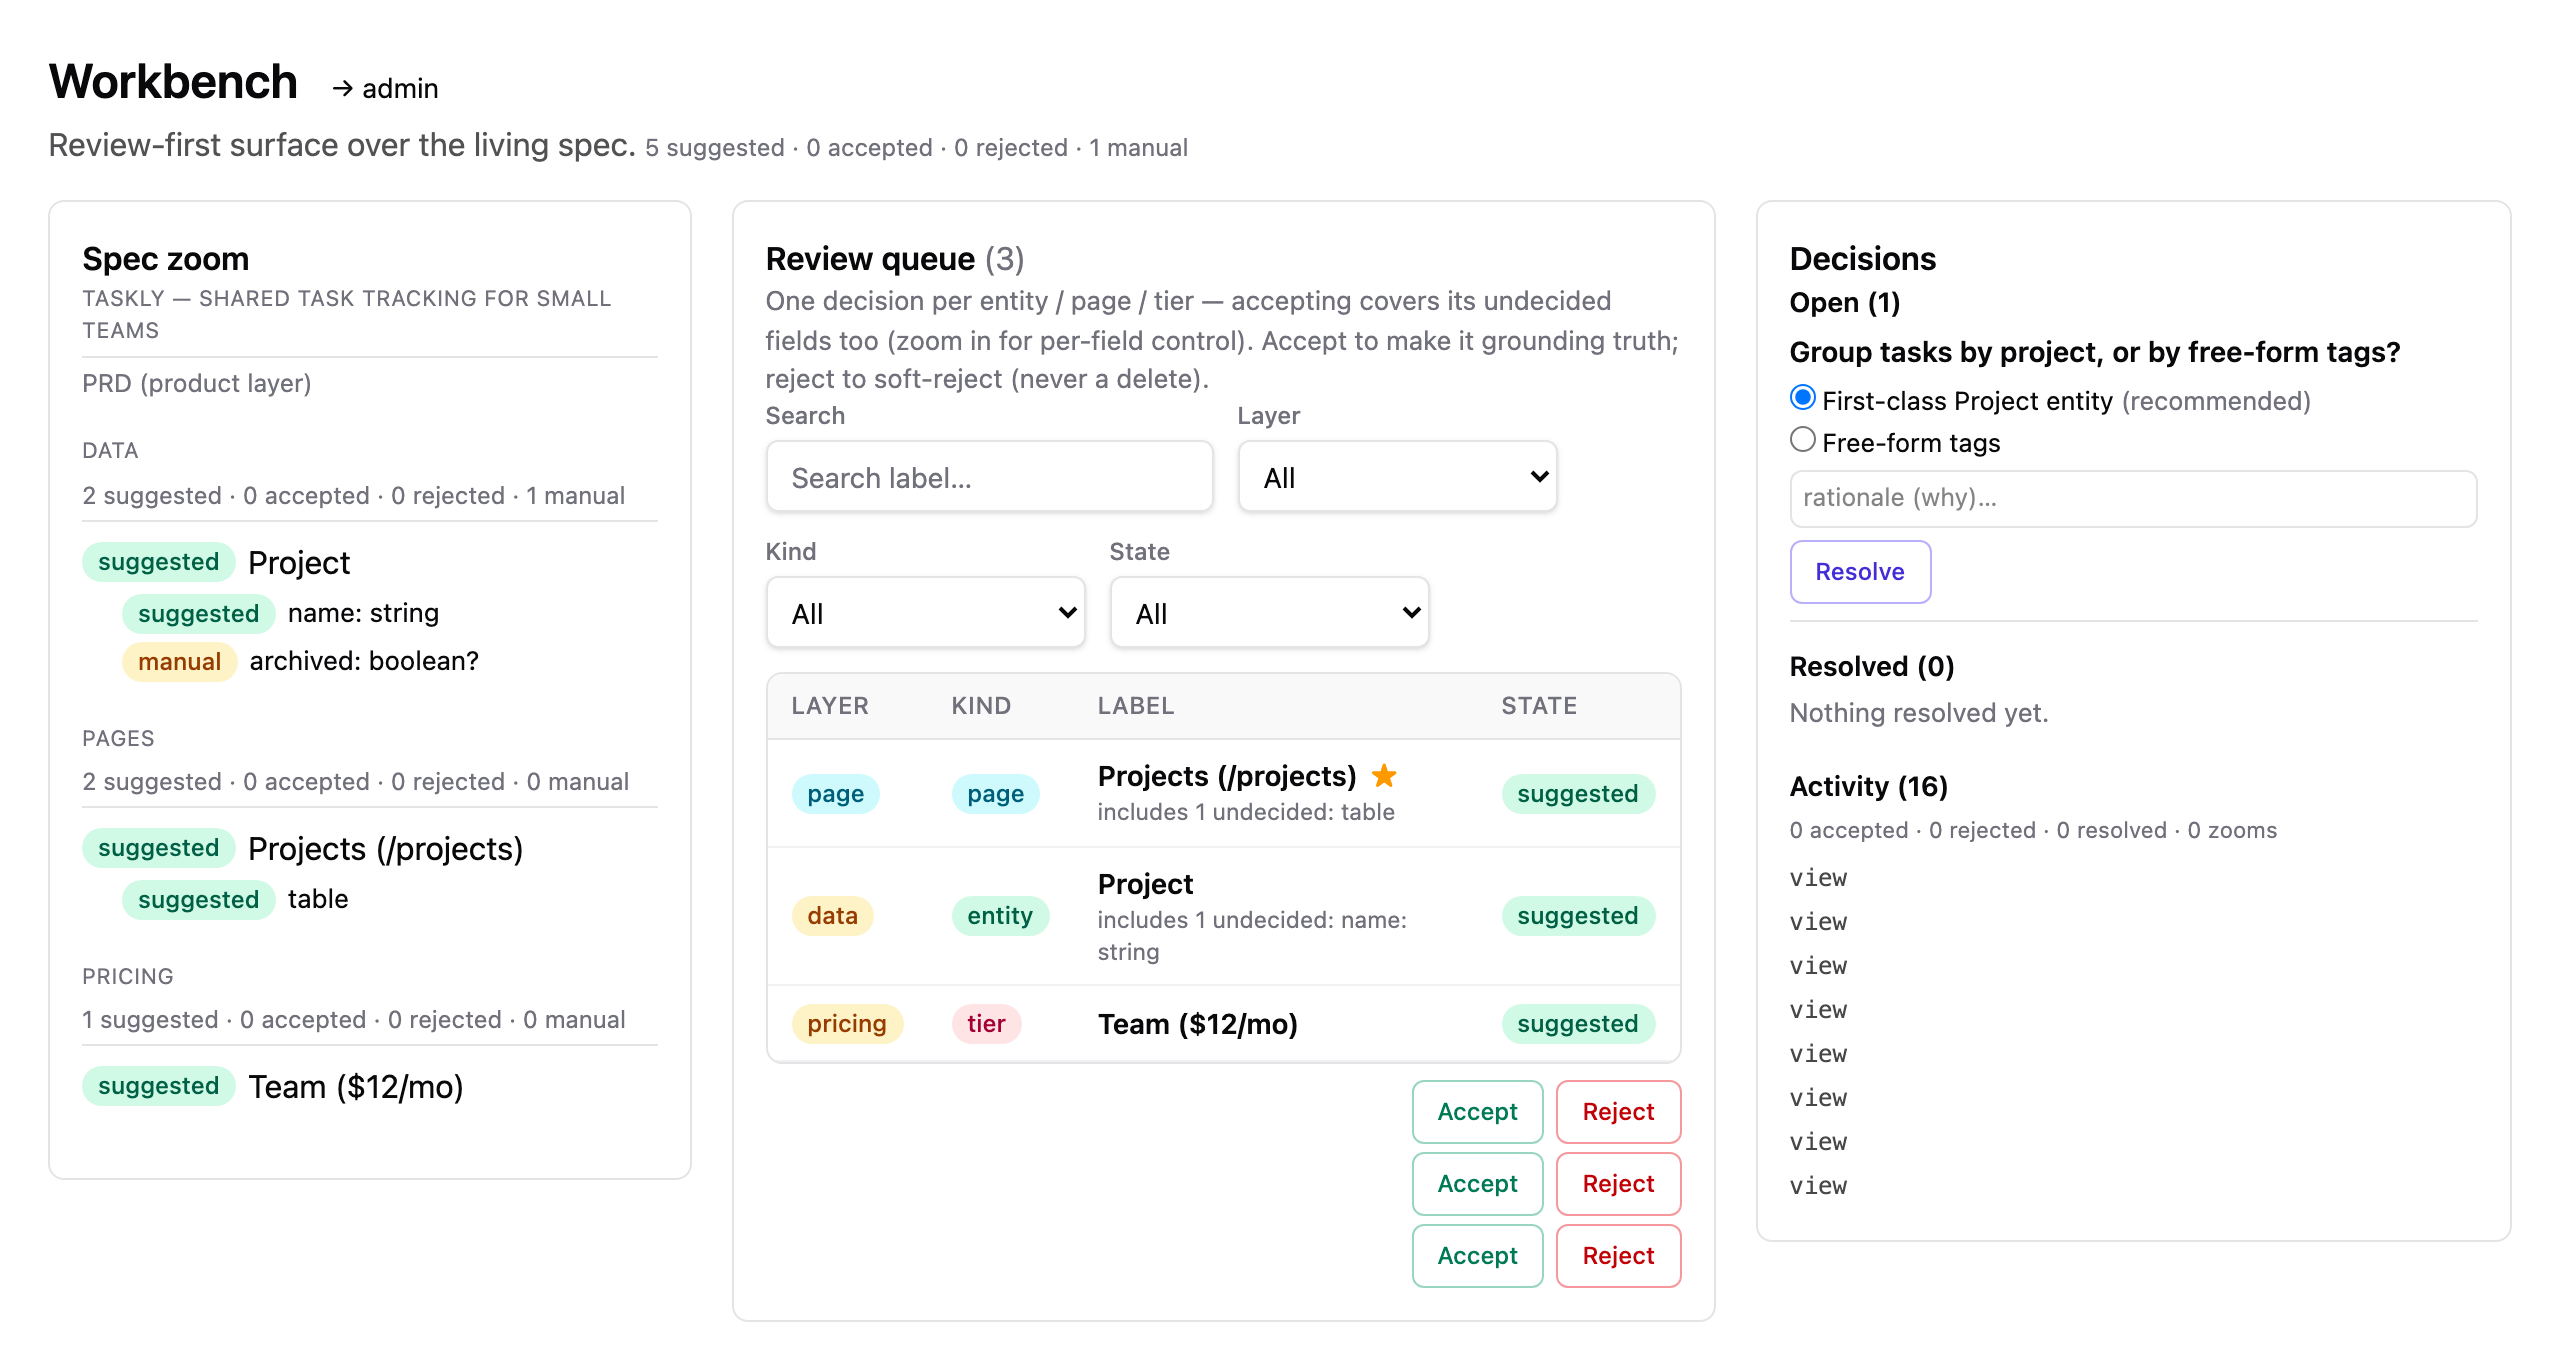Open the admin link beside Workbench
The image size is (2560, 1360).
385,88
